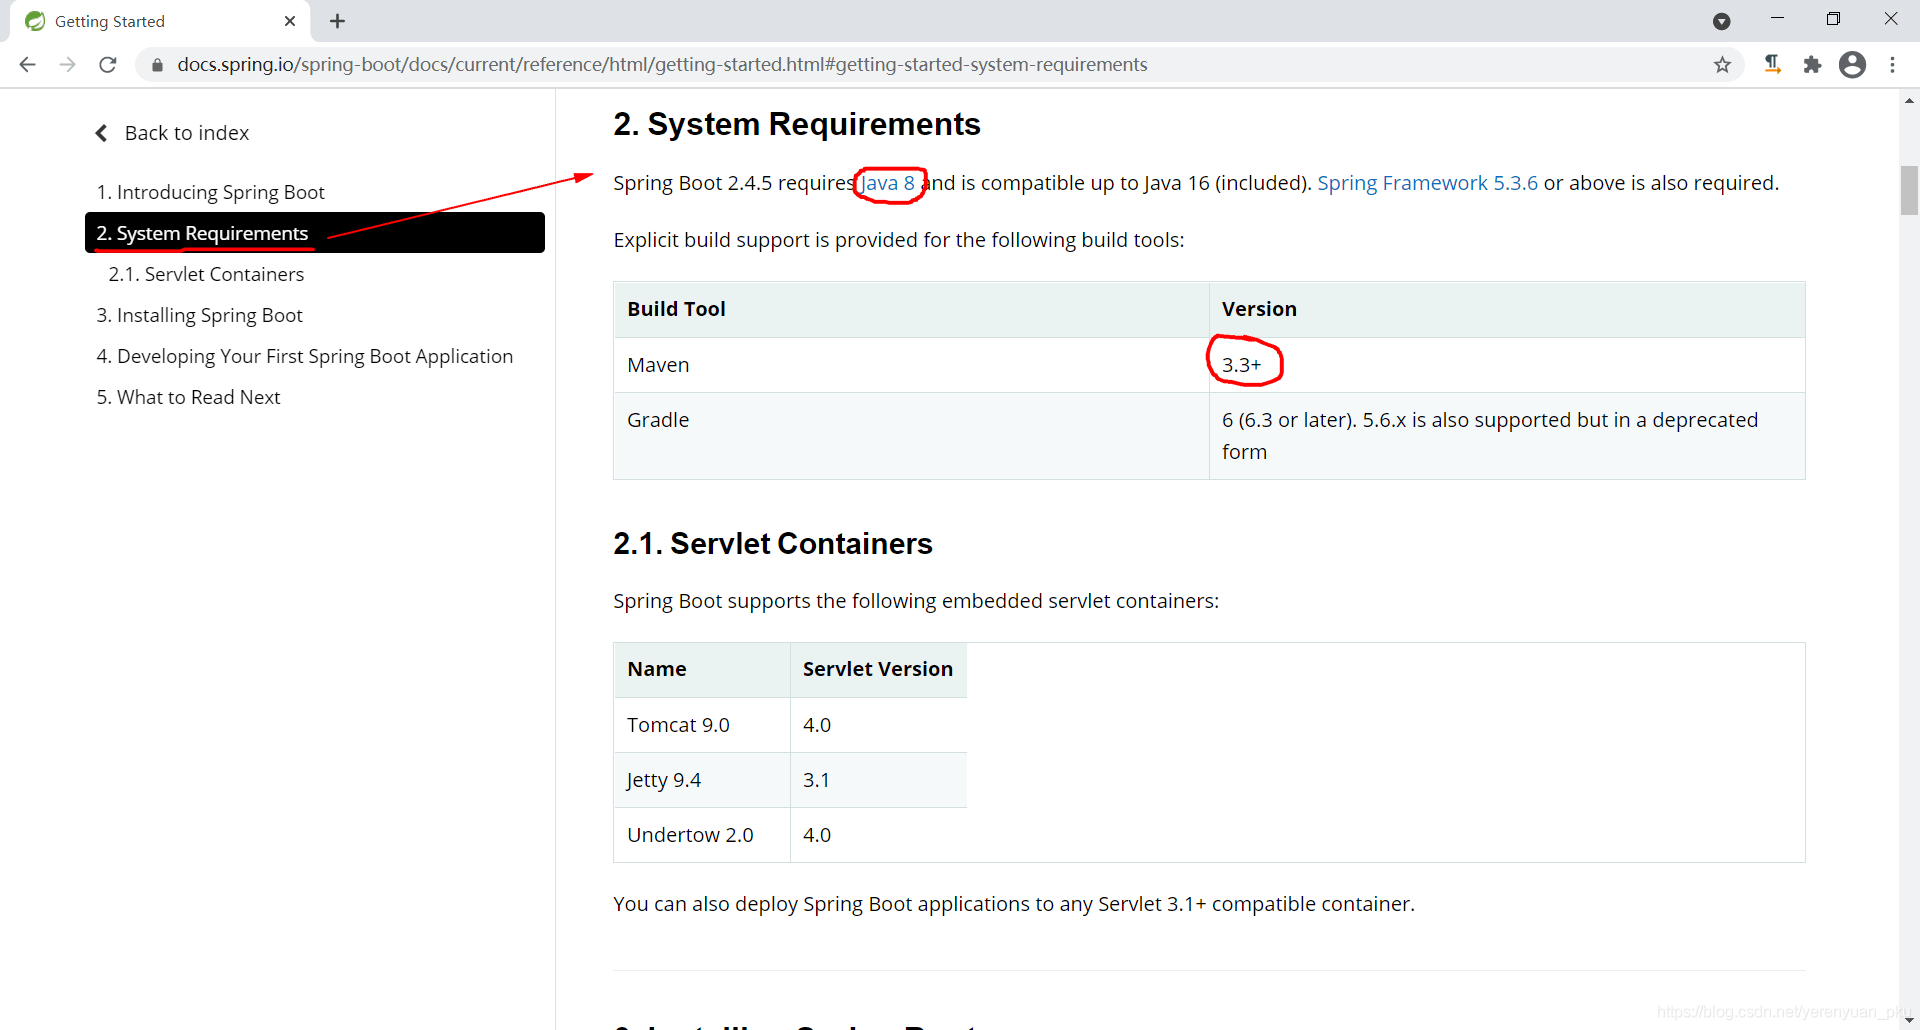
Task: Restore down the Chrome window
Action: pos(1833,18)
